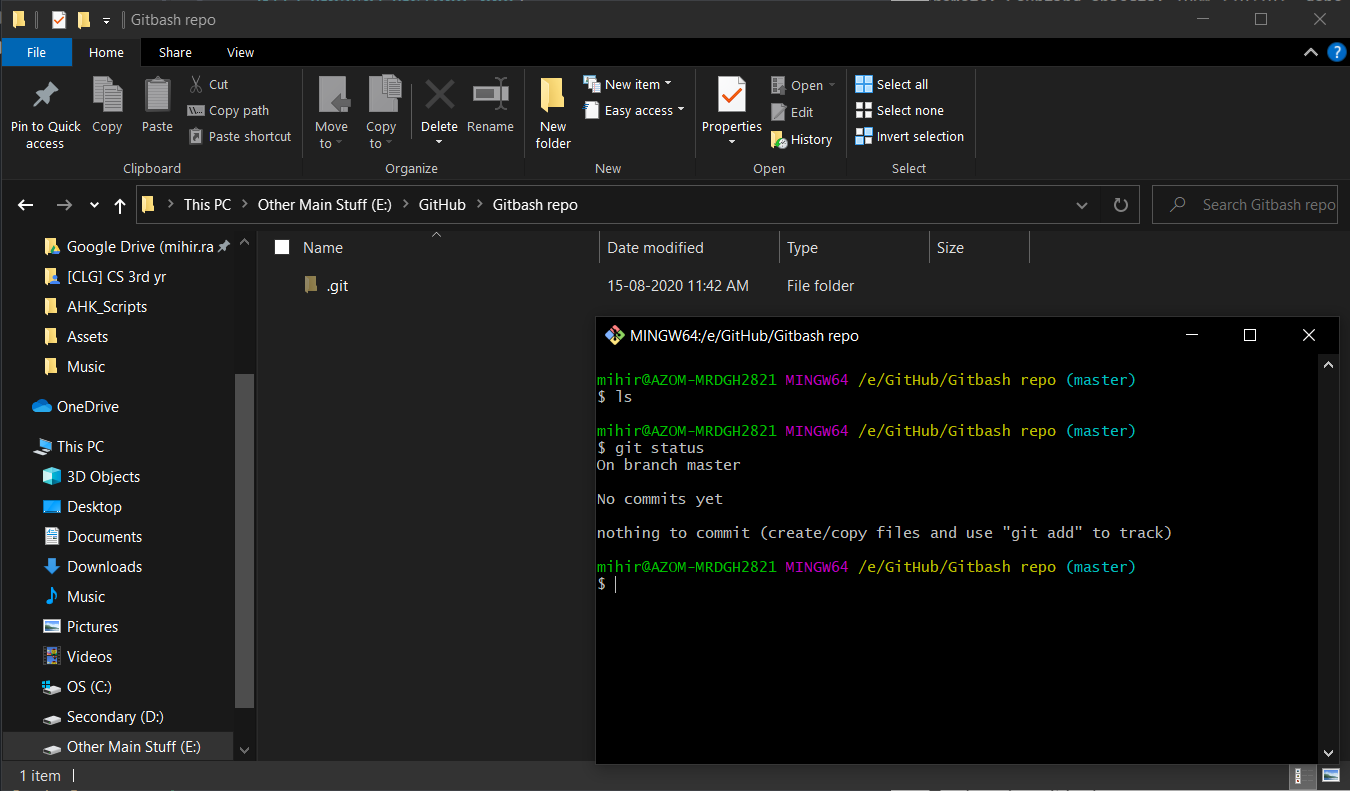This screenshot has width=1350, height=791.
Task: Sort by the Name column header
Action: click(323, 248)
